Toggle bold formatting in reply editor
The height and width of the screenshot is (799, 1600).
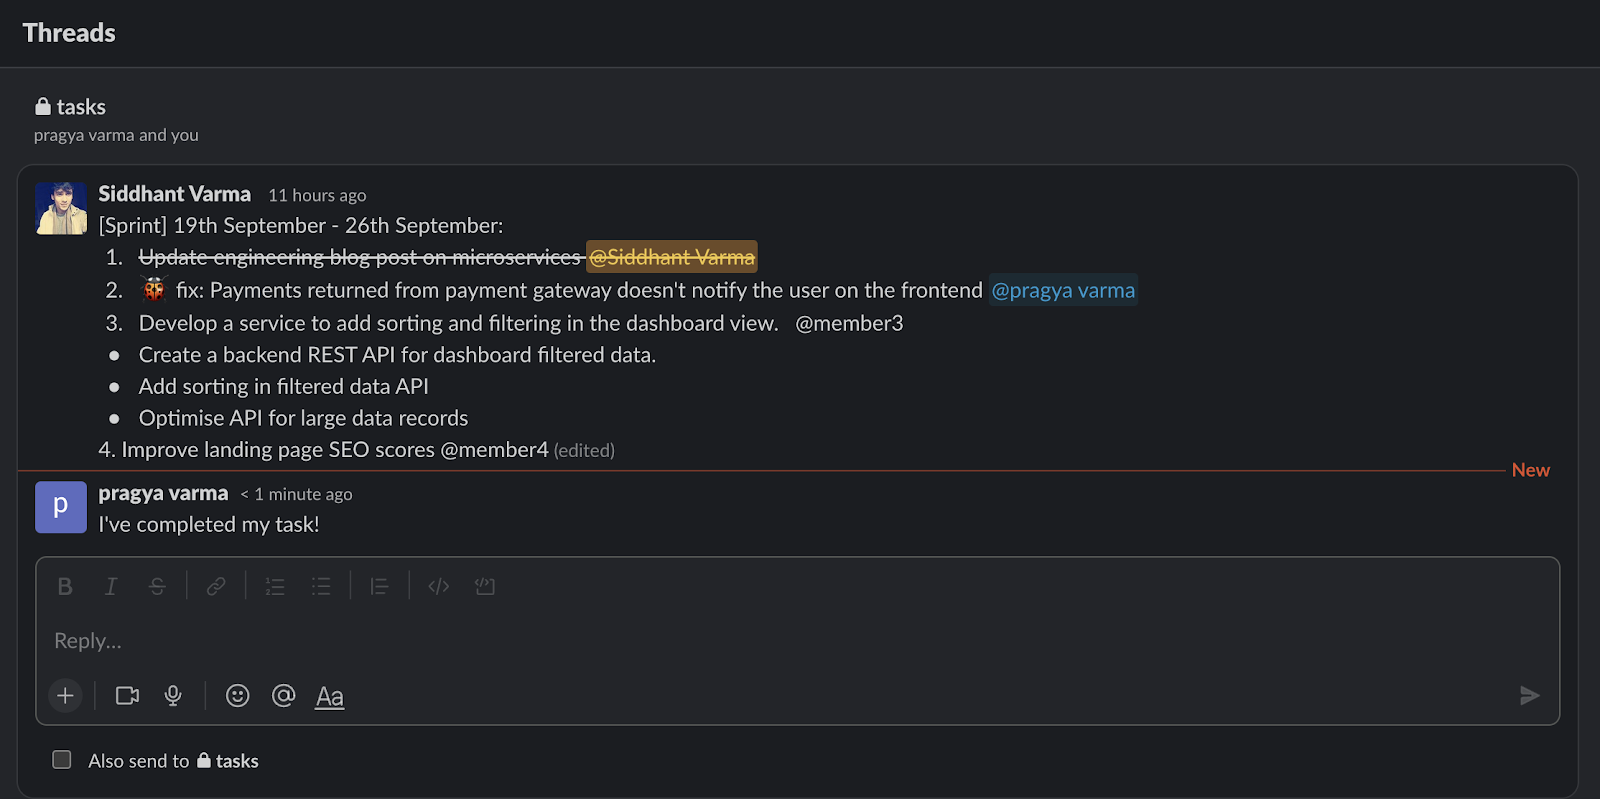click(x=65, y=587)
